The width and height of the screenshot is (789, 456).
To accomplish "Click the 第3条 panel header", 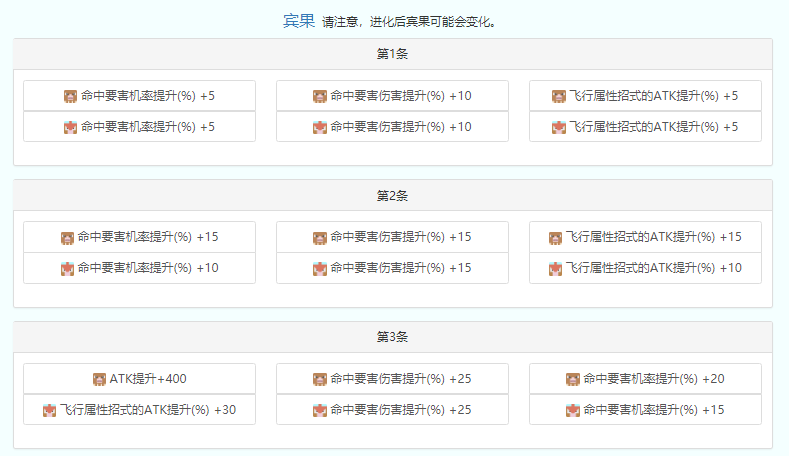I will pos(392,337).
